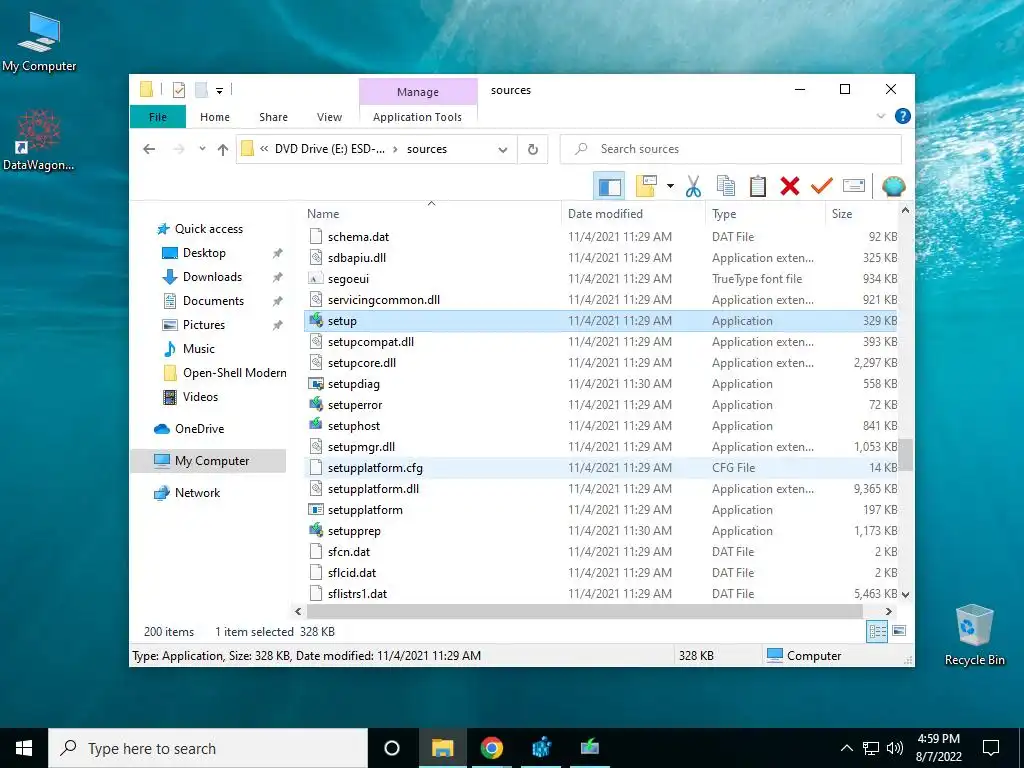Sort by the Type column header
The height and width of the screenshot is (768, 1024).
765,214
